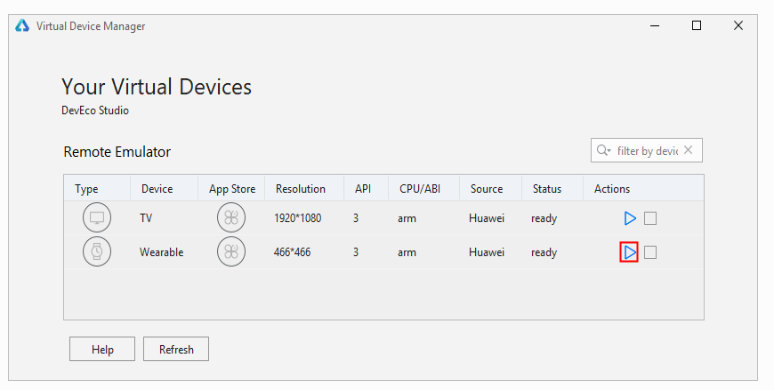Sort by the Device column header

coord(164,189)
